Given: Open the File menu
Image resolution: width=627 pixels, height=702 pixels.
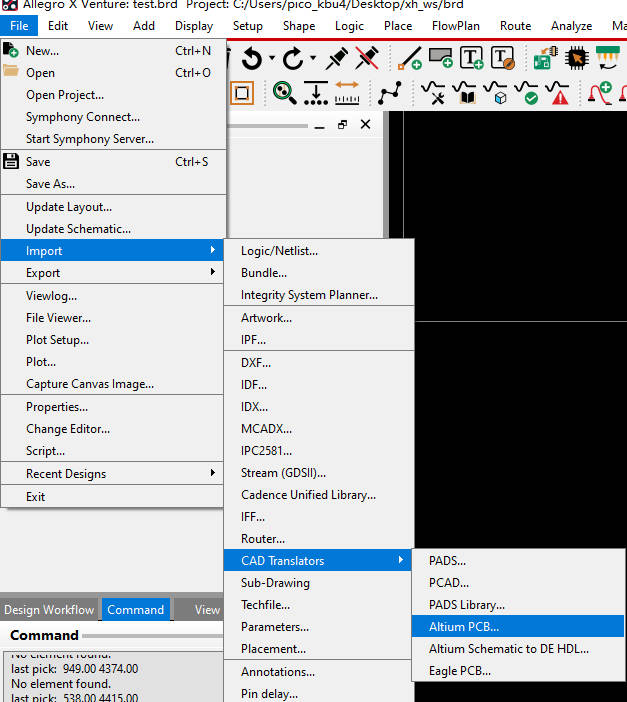Looking at the screenshot, I should click(x=19, y=26).
